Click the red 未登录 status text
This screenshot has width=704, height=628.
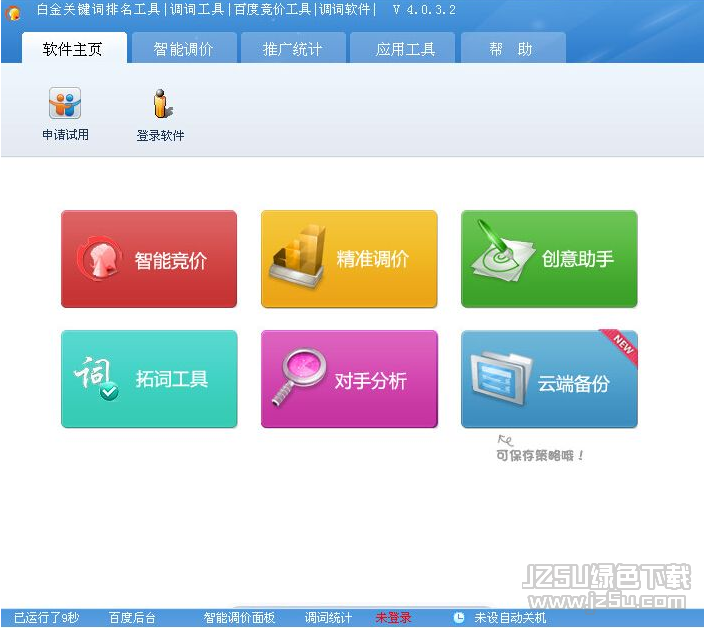393,618
